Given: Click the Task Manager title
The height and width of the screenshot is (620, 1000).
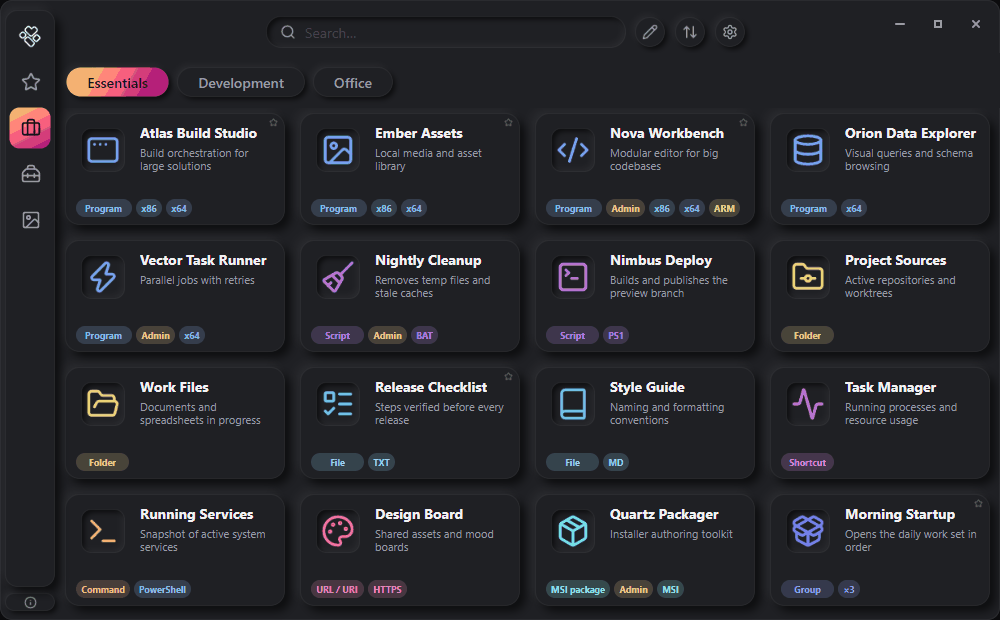Looking at the screenshot, I should 890,387.
